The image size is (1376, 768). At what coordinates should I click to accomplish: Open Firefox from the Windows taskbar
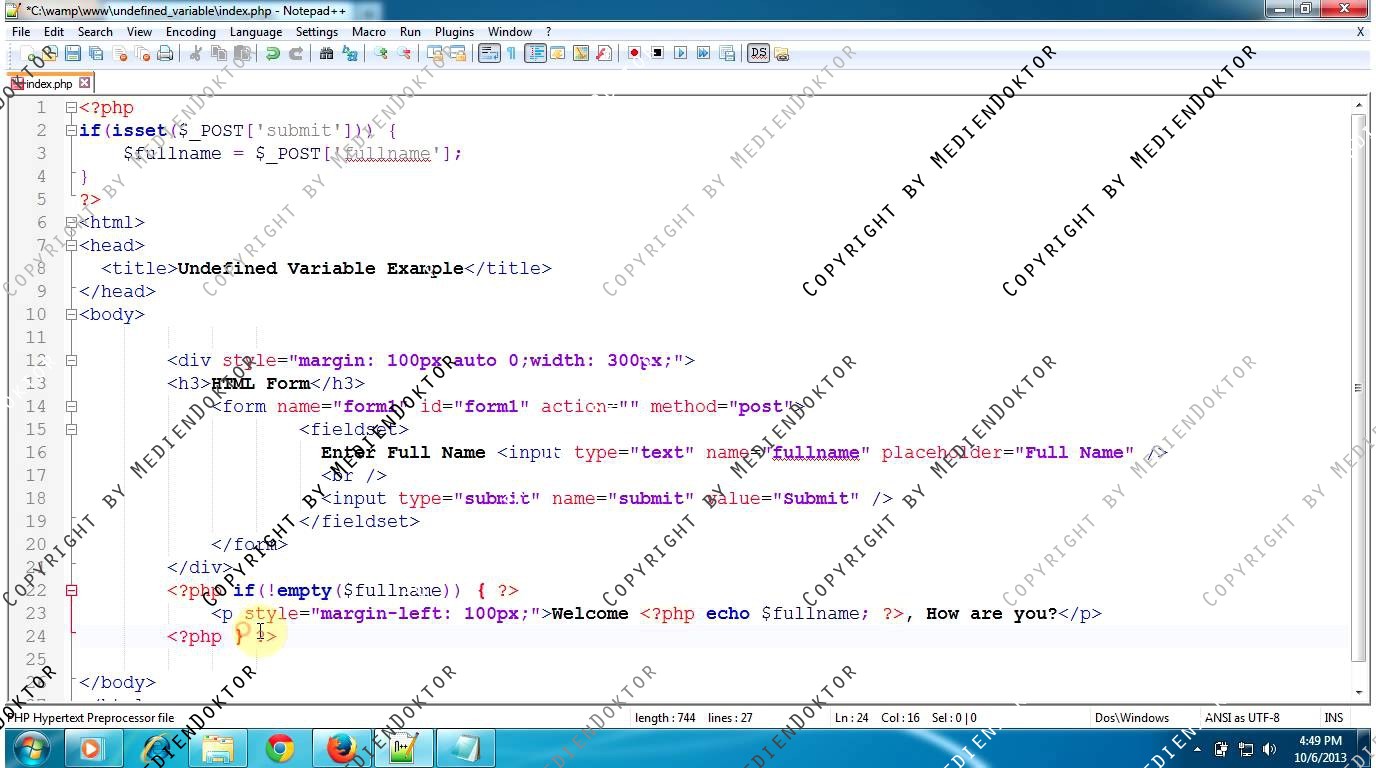pos(342,748)
